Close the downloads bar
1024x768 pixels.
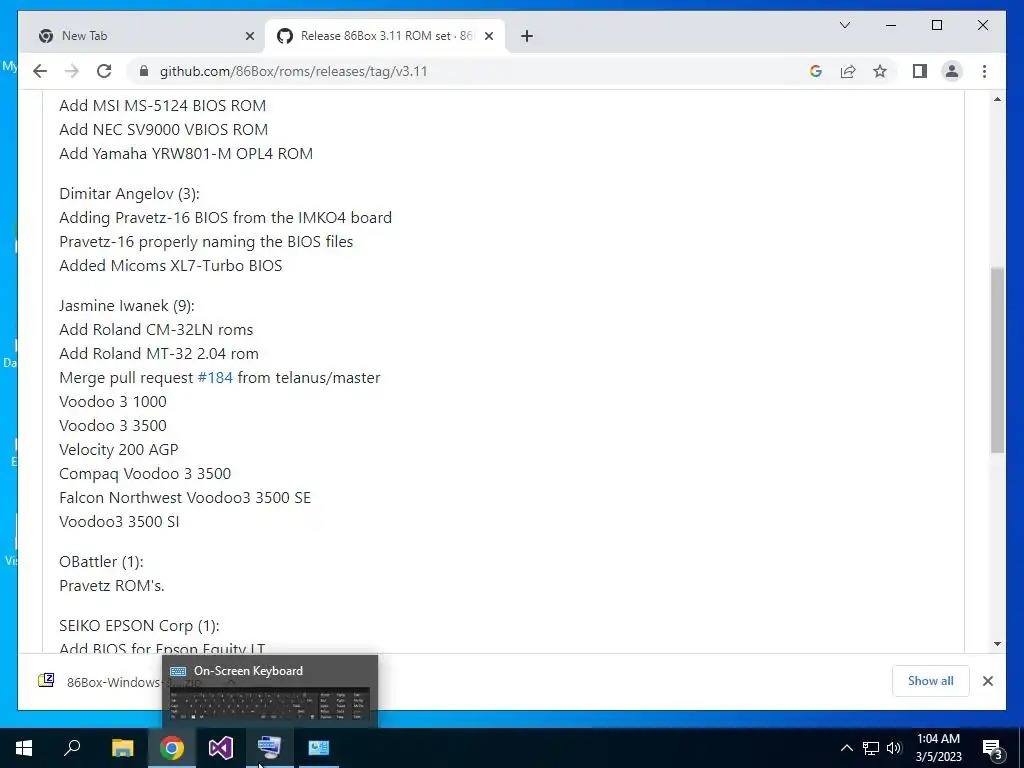click(x=987, y=681)
